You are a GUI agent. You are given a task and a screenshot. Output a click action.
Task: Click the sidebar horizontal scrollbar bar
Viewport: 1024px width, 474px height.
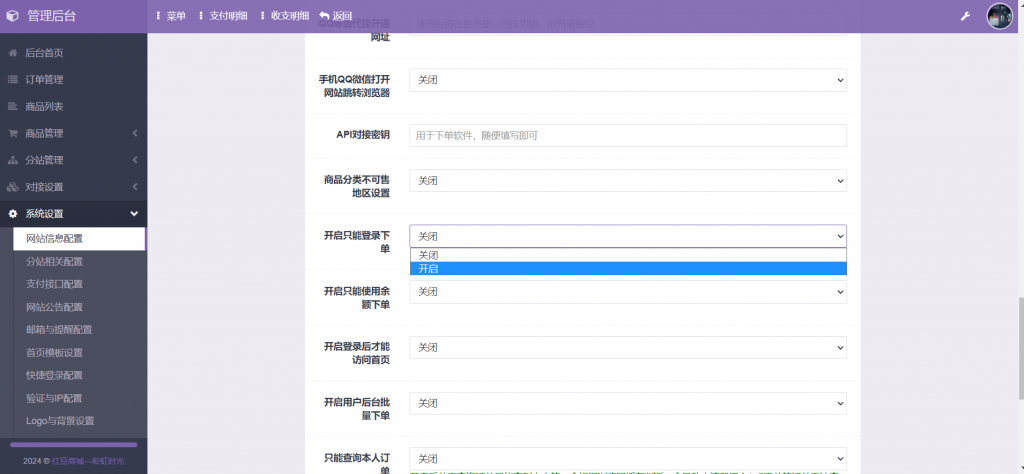click(x=73, y=445)
